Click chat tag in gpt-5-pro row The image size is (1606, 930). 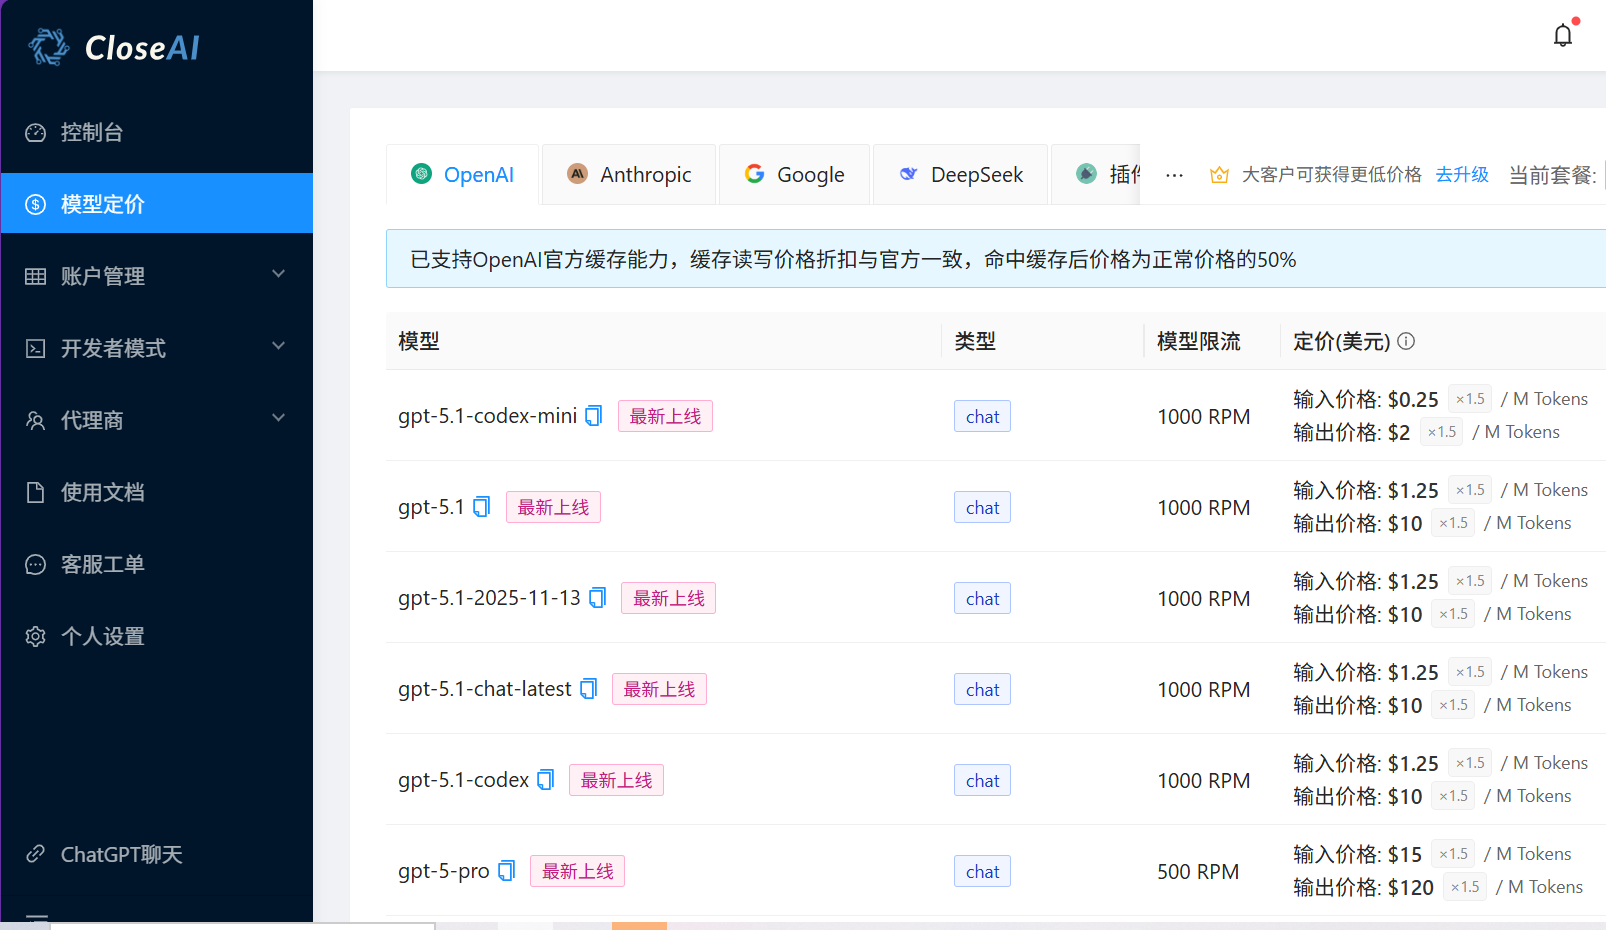click(x=982, y=871)
